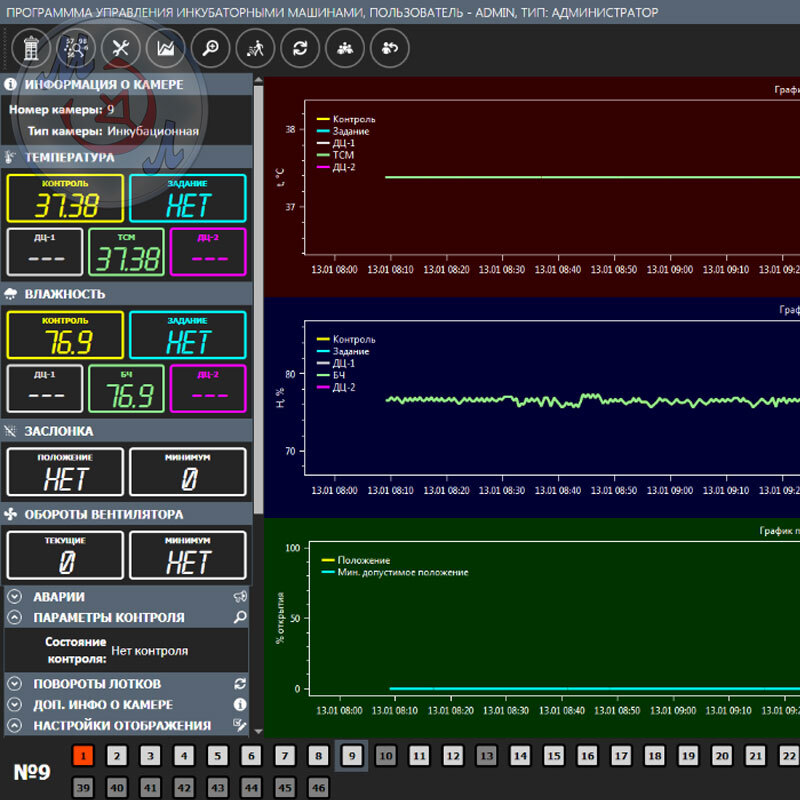The height and width of the screenshot is (800, 800).
Task: Click the damper Положение НЕТ display
Action: (x=65, y=472)
